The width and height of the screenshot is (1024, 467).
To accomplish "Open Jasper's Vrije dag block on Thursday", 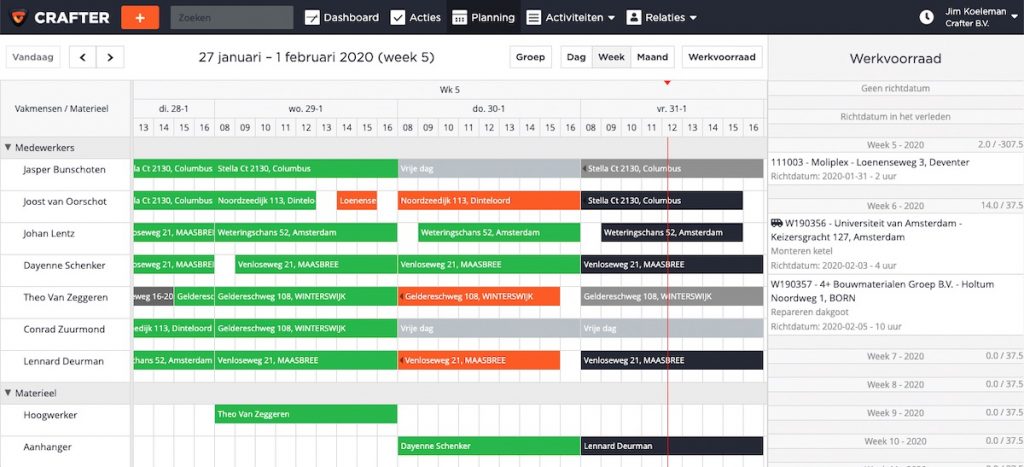I will click(488, 169).
